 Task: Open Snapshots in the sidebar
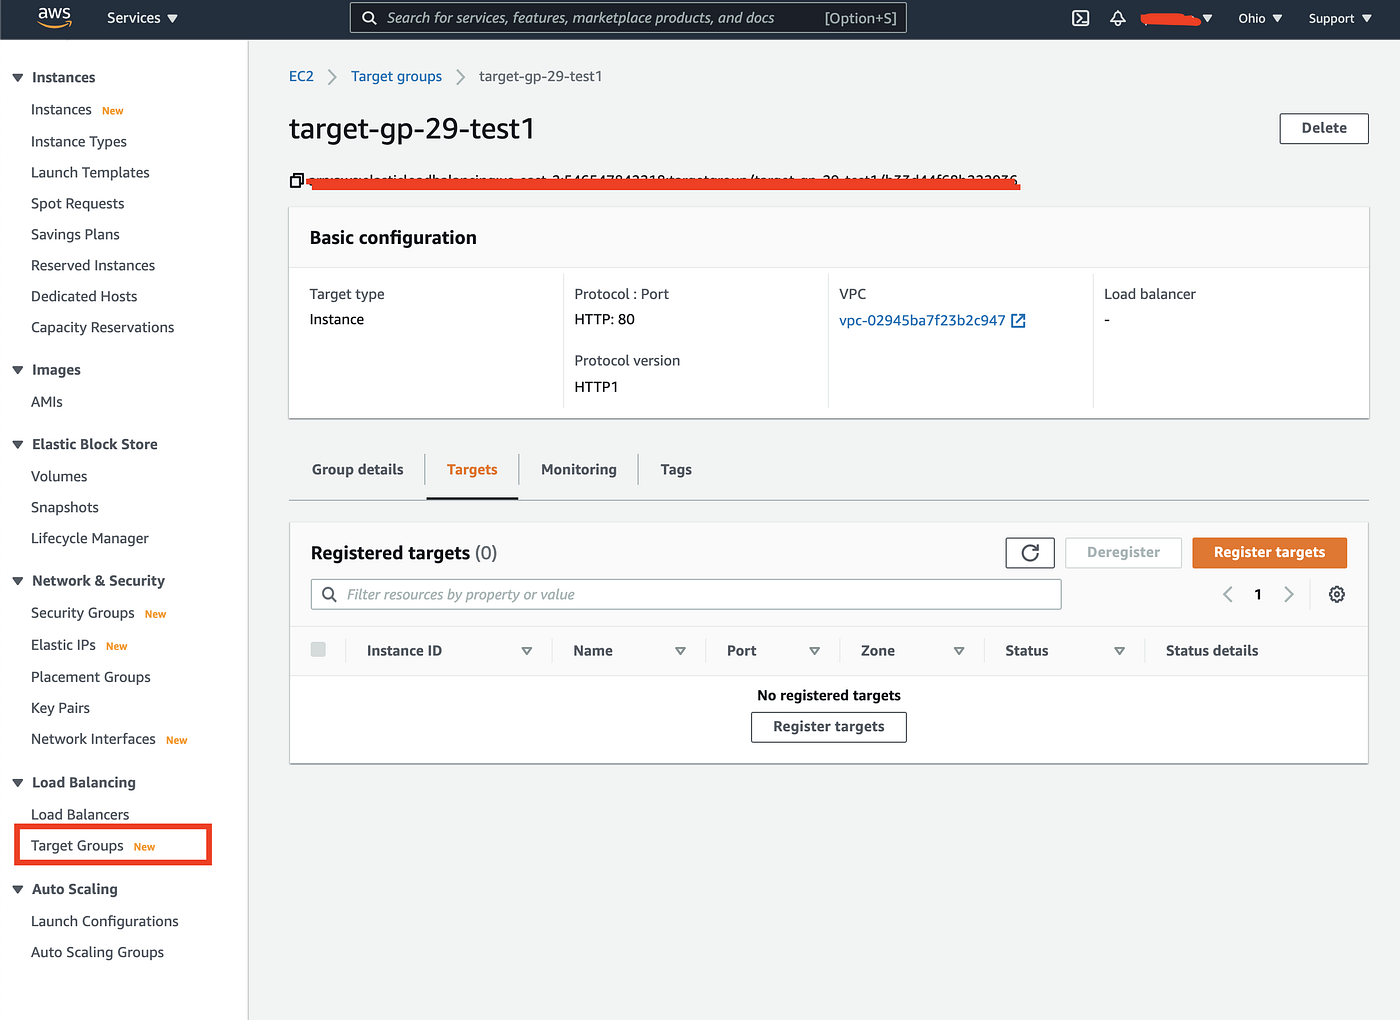click(65, 508)
